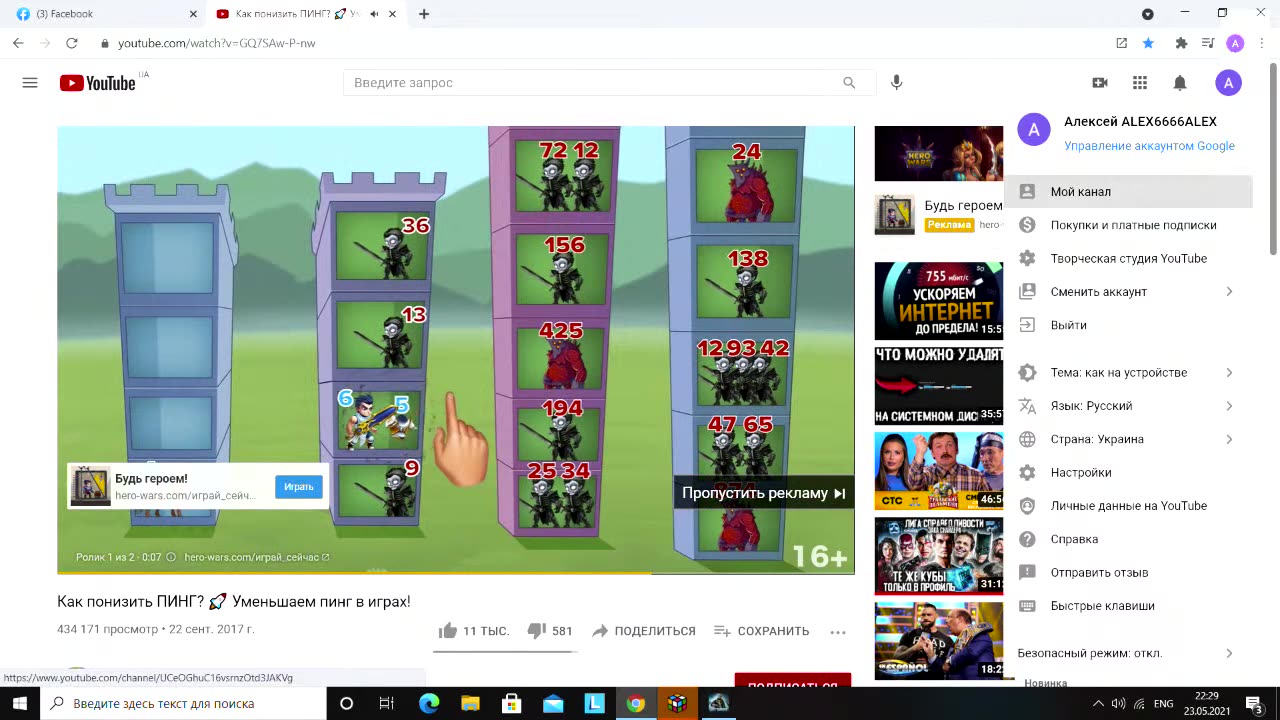The width and height of the screenshot is (1280, 720).
Task: Mute the YouTube tab audio icon
Action: click(x=374, y=14)
